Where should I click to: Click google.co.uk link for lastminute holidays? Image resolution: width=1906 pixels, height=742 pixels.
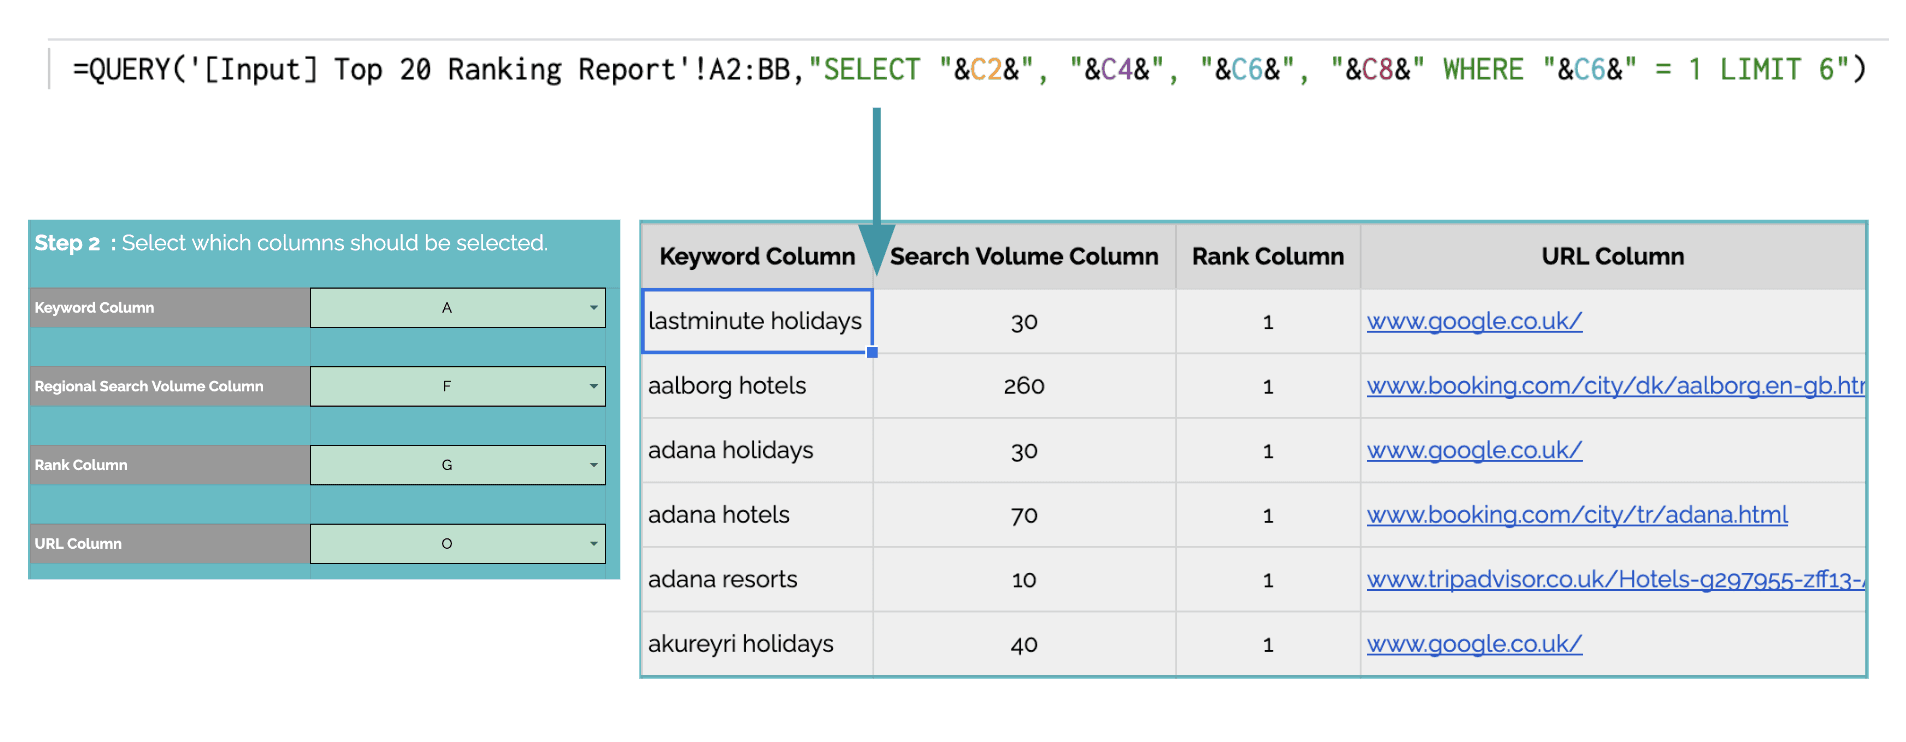click(1474, 321)
